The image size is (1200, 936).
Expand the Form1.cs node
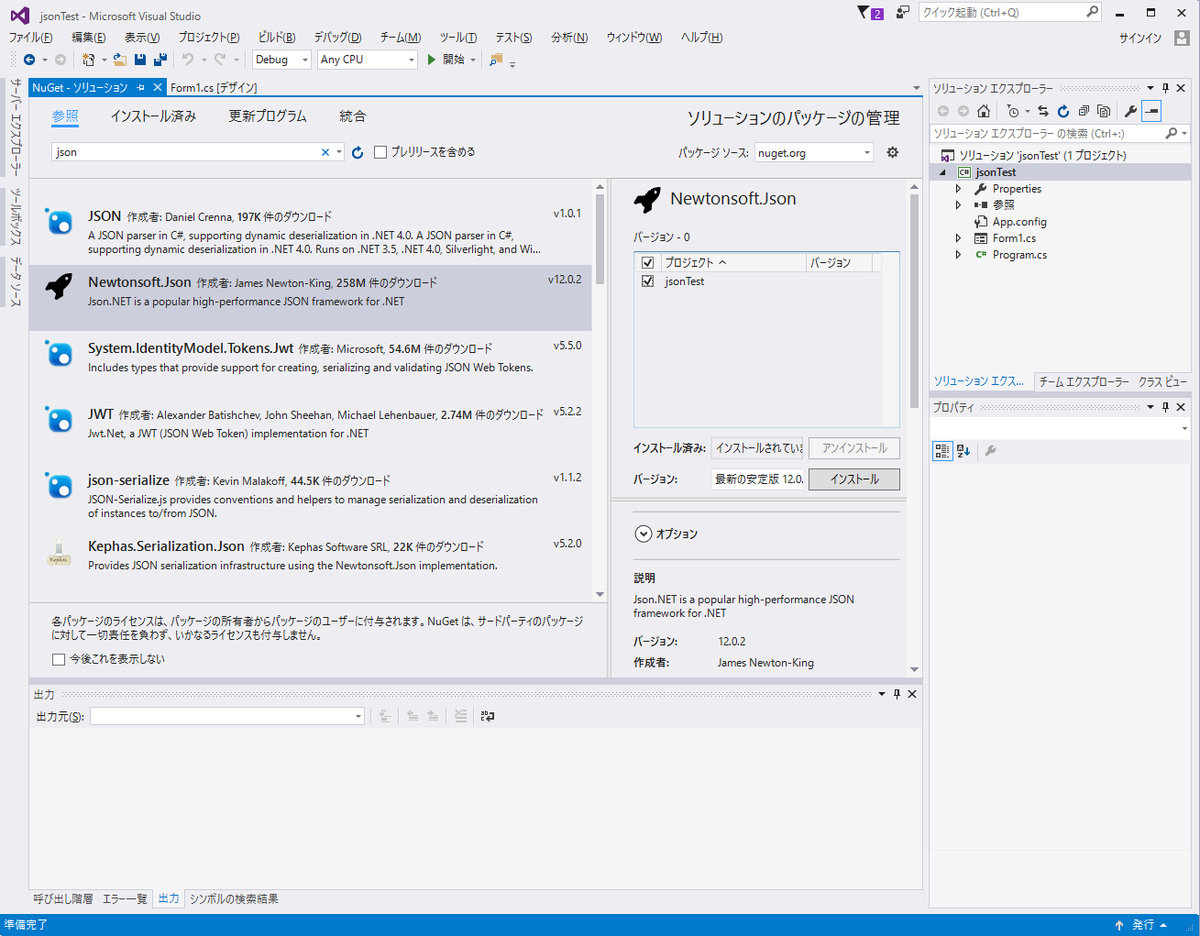[x=958, y=238]
